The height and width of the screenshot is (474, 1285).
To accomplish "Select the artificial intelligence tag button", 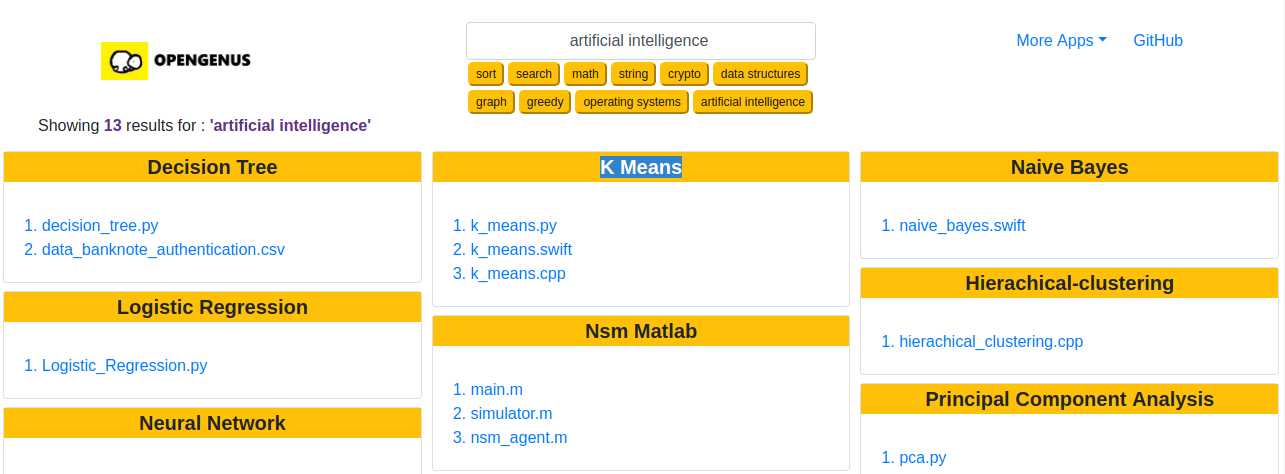I will [x=752, y=102].
